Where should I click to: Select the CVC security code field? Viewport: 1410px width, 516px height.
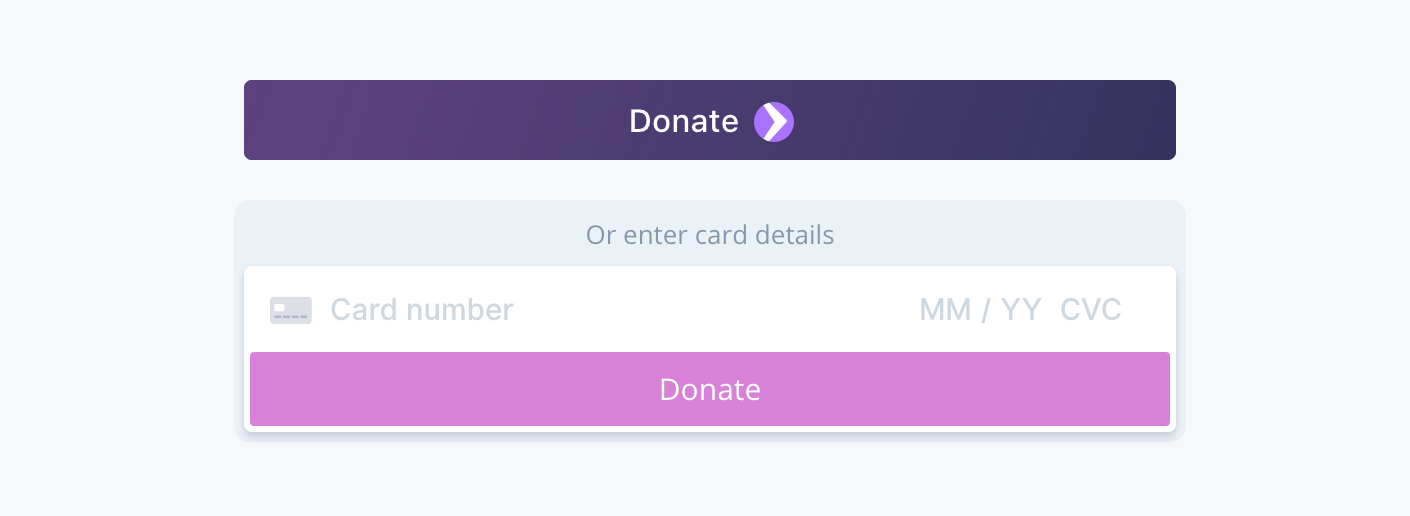click(1091, 310)
